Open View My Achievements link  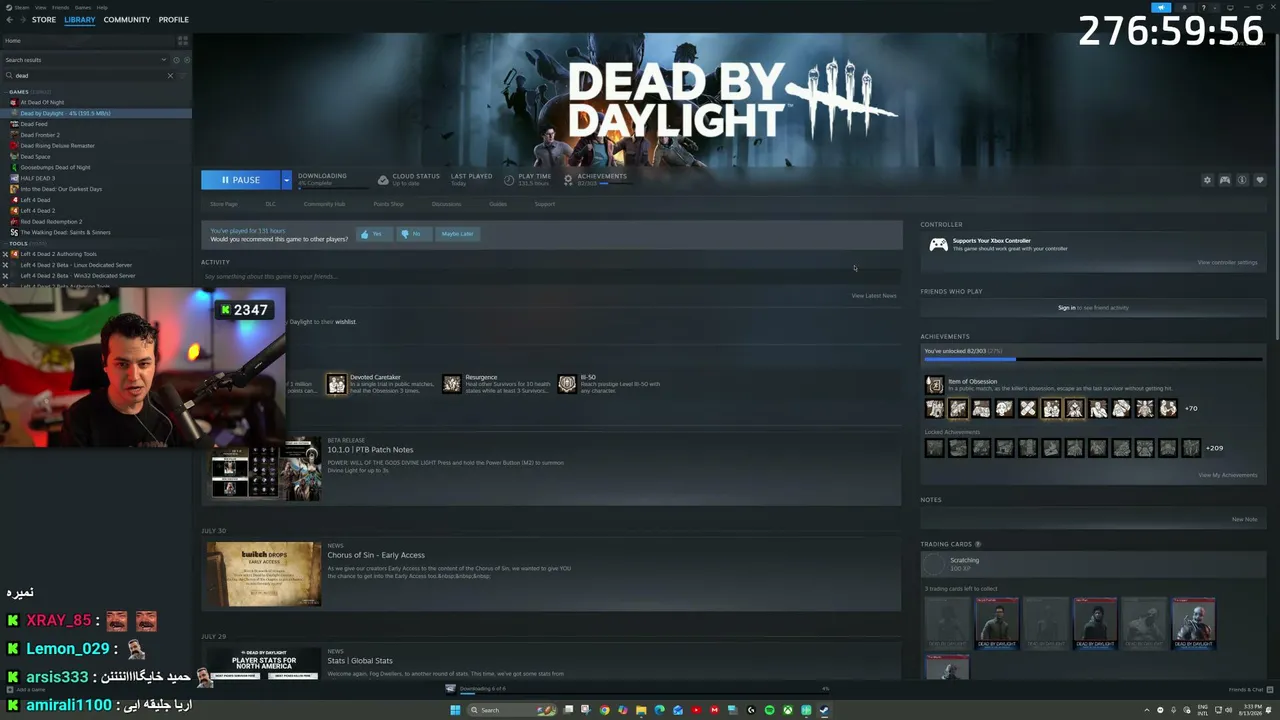[1227, 475]
